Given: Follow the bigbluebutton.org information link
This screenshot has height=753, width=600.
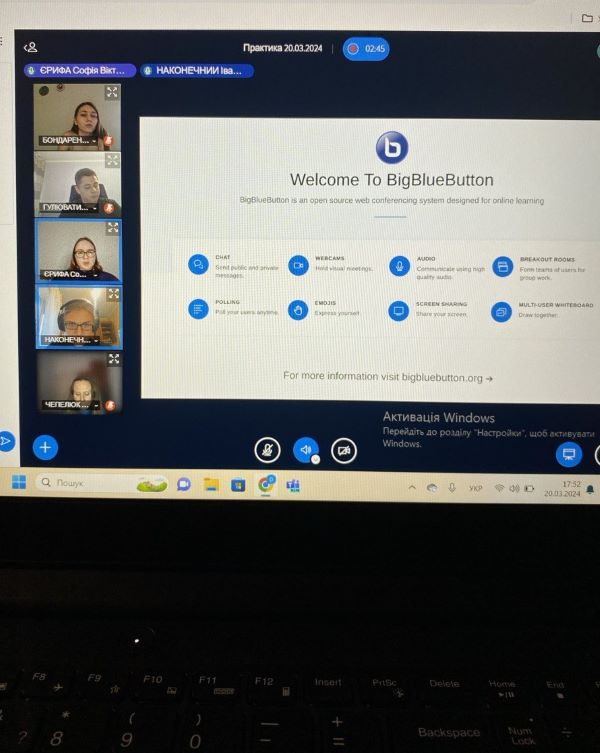Looking at the screenshot, I should tap(388, 377).
